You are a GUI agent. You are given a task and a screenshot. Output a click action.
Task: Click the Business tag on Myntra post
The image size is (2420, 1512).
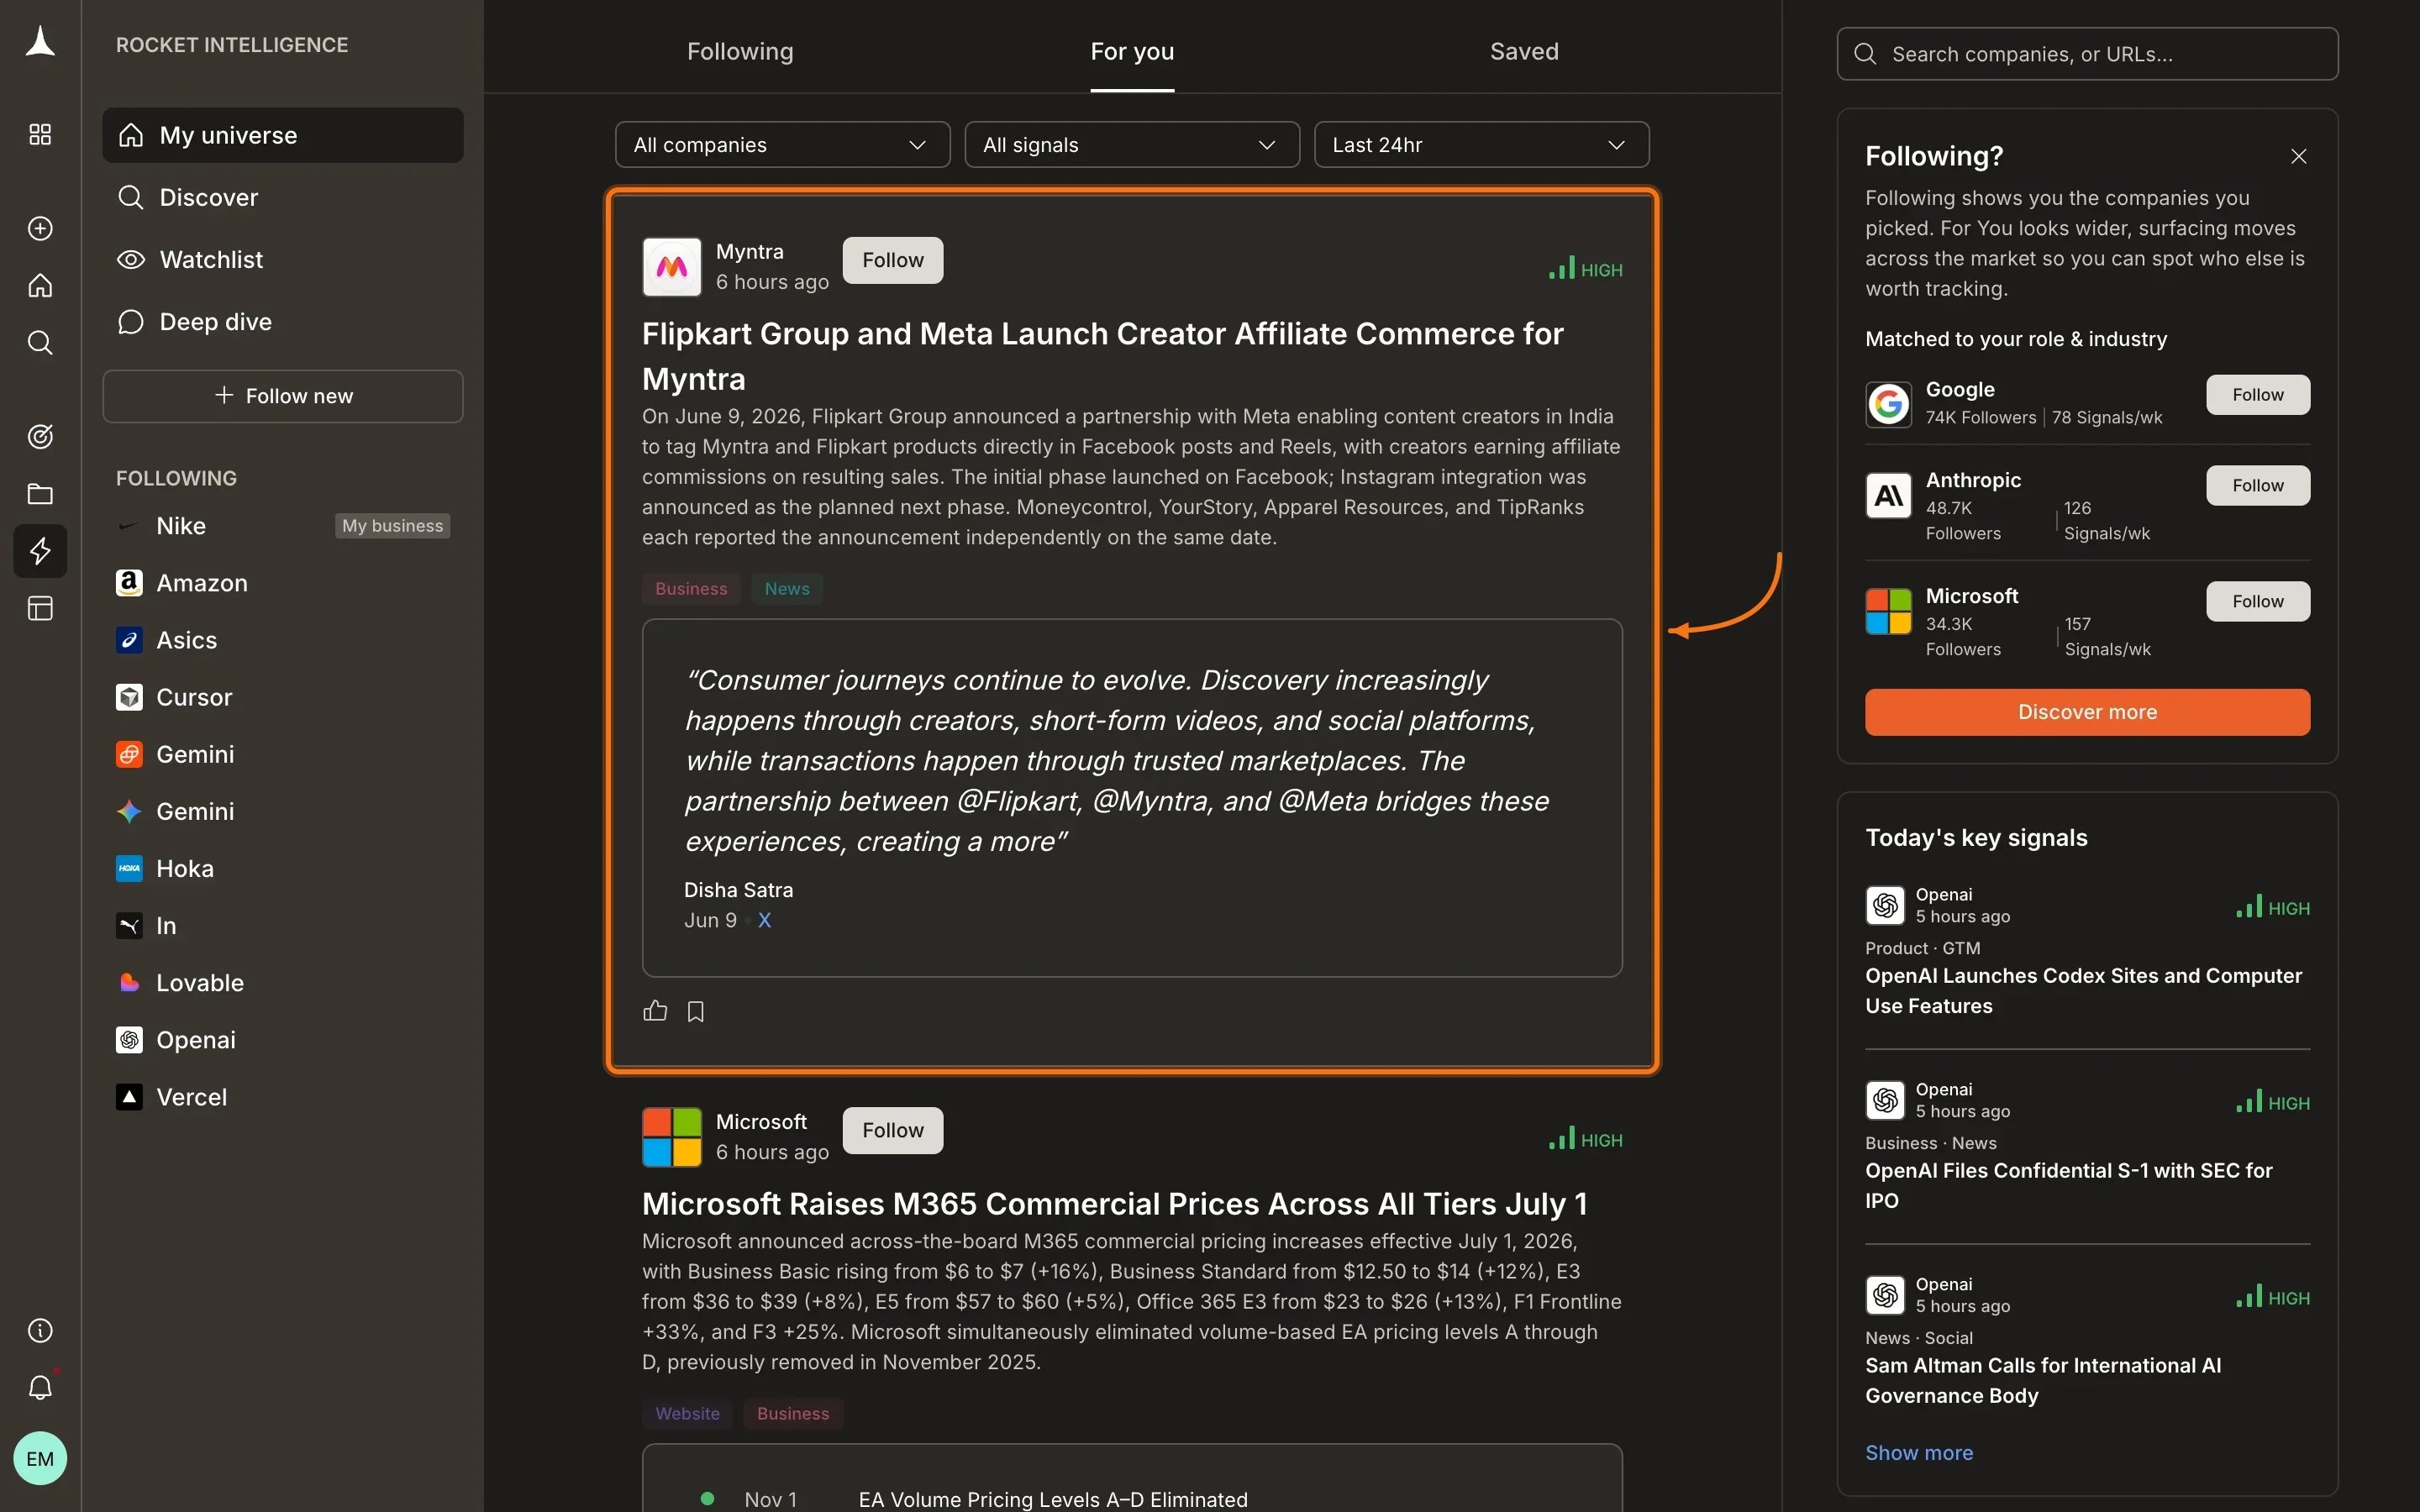pyautogui.click(x=691, y=589)
